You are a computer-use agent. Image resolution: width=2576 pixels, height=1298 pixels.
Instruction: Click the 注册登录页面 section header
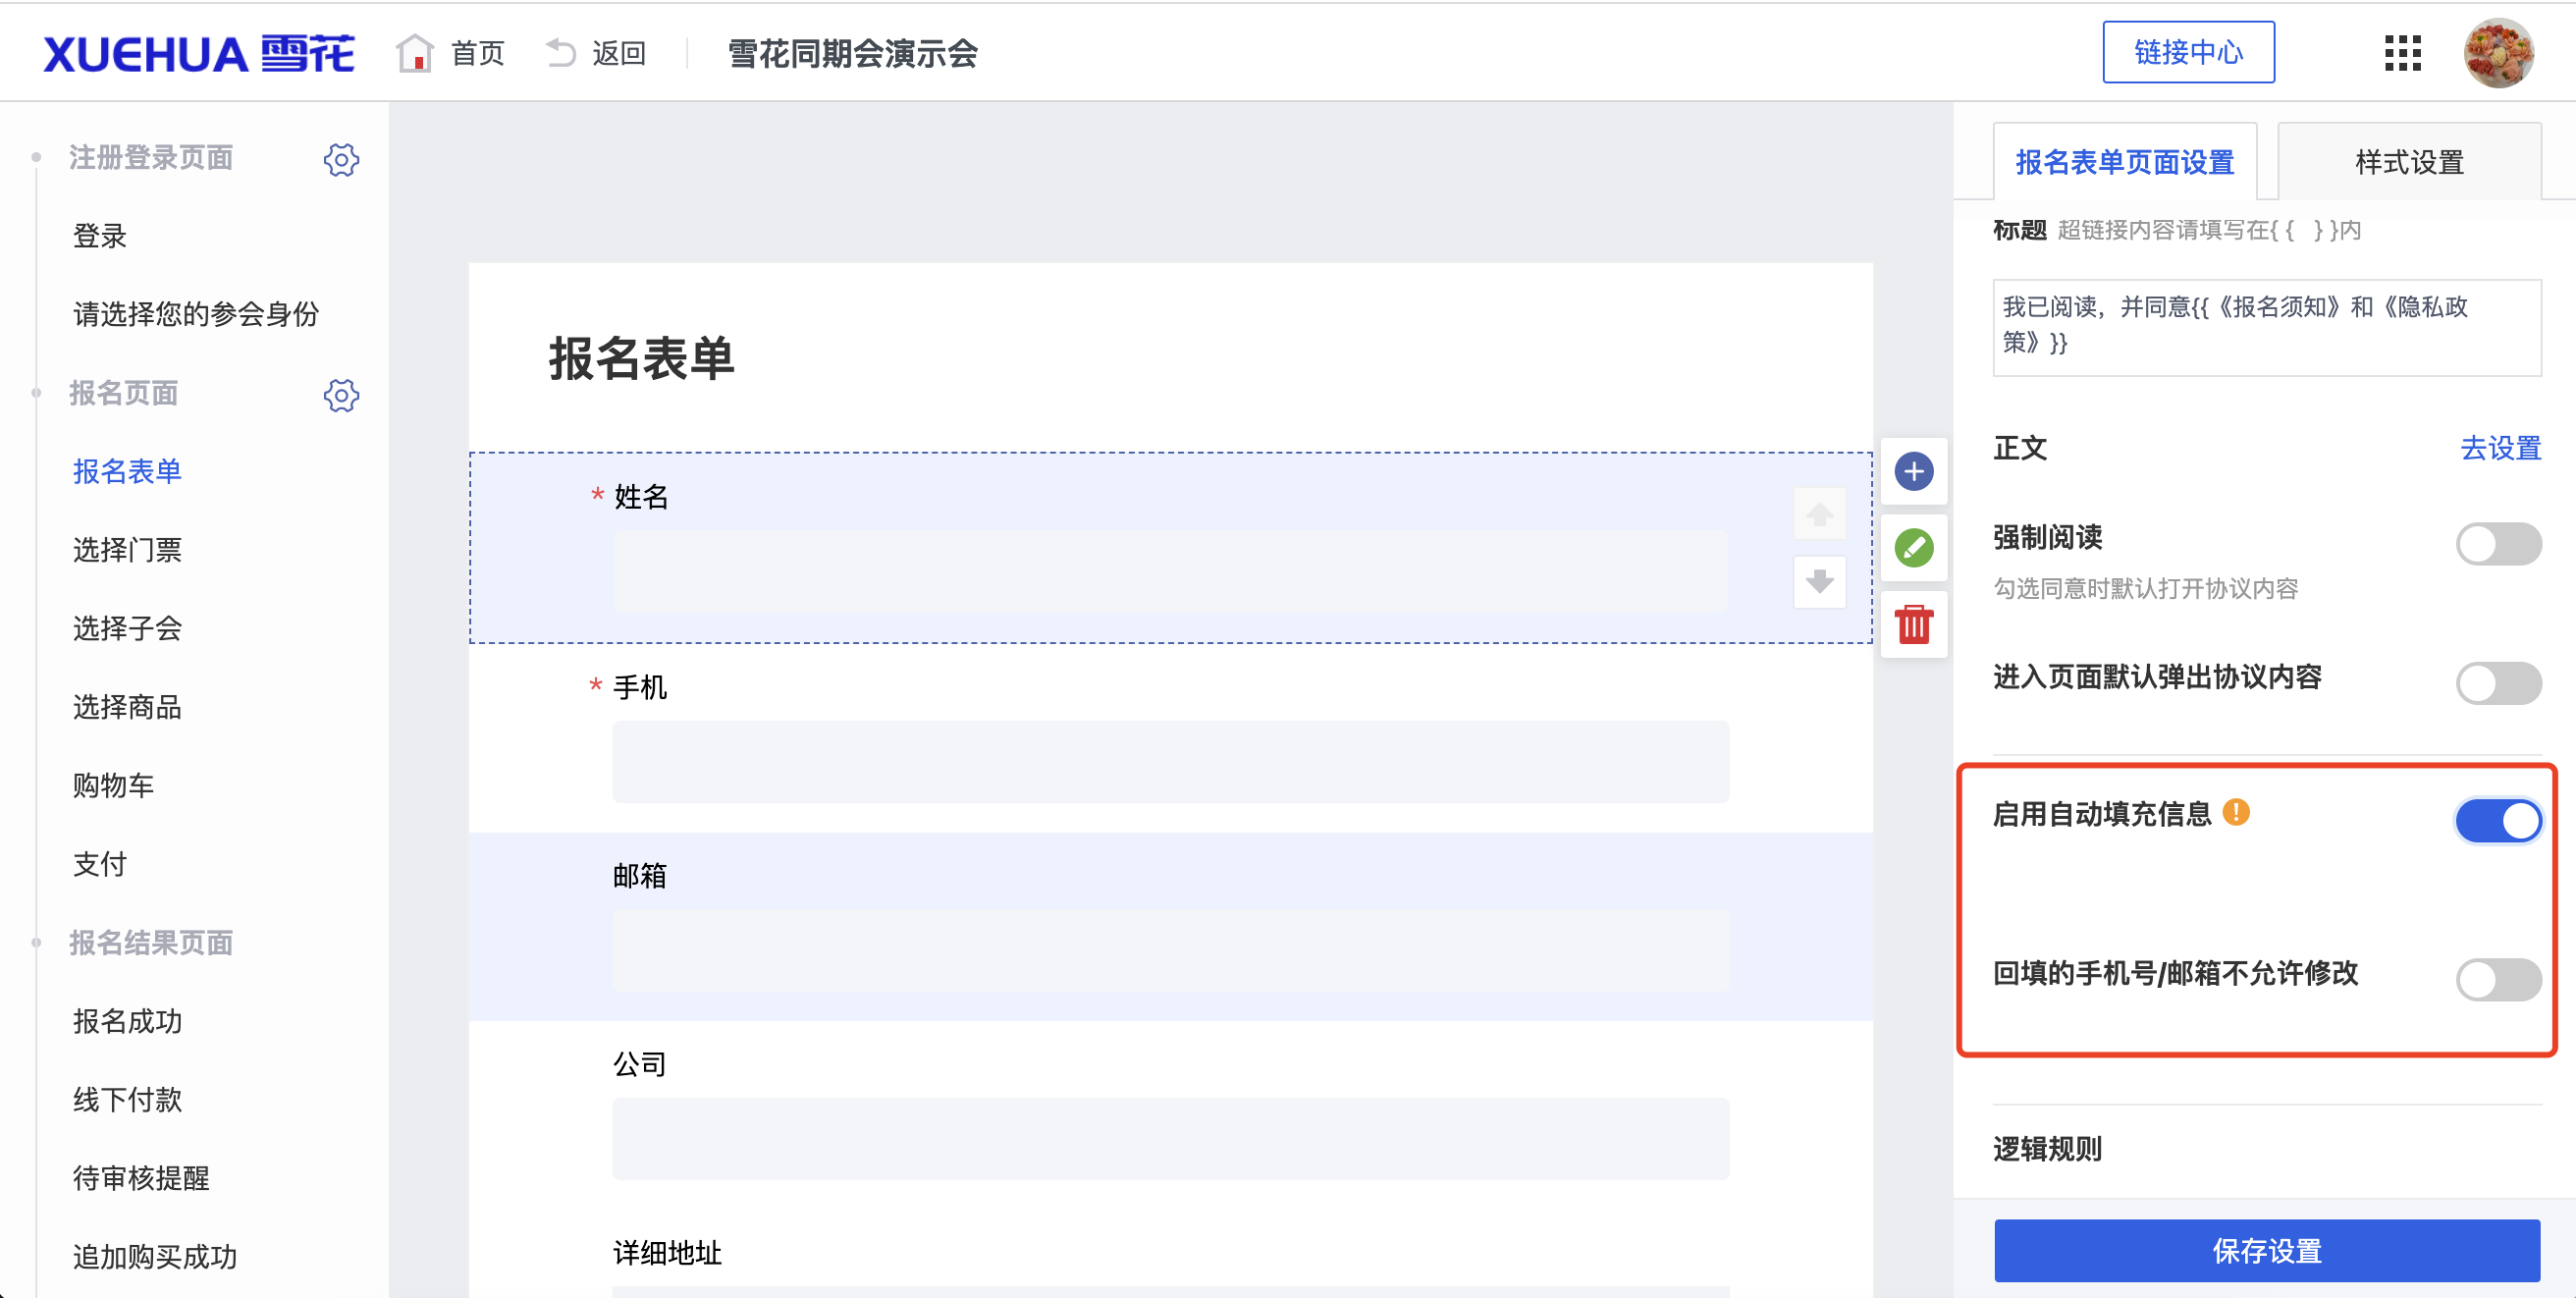coord(151,158)
